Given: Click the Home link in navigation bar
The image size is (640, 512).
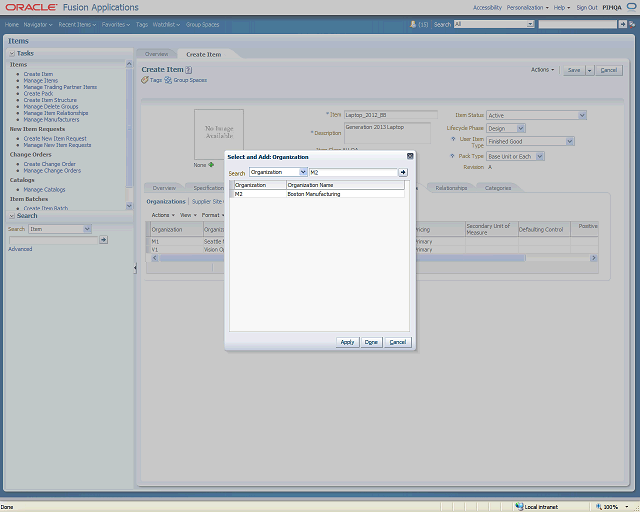Looking at the screenshot, I should coord(11,24).
